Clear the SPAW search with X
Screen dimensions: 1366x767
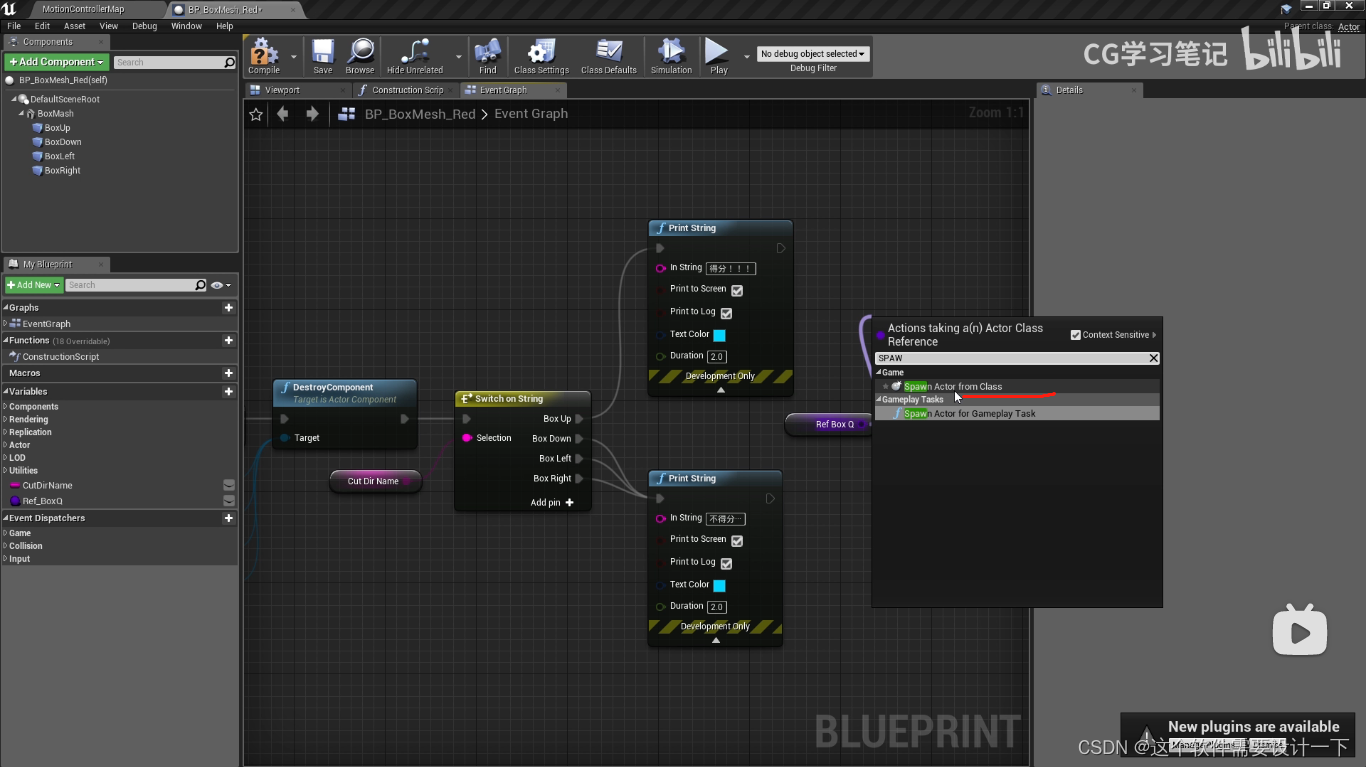pos(1153,358)
